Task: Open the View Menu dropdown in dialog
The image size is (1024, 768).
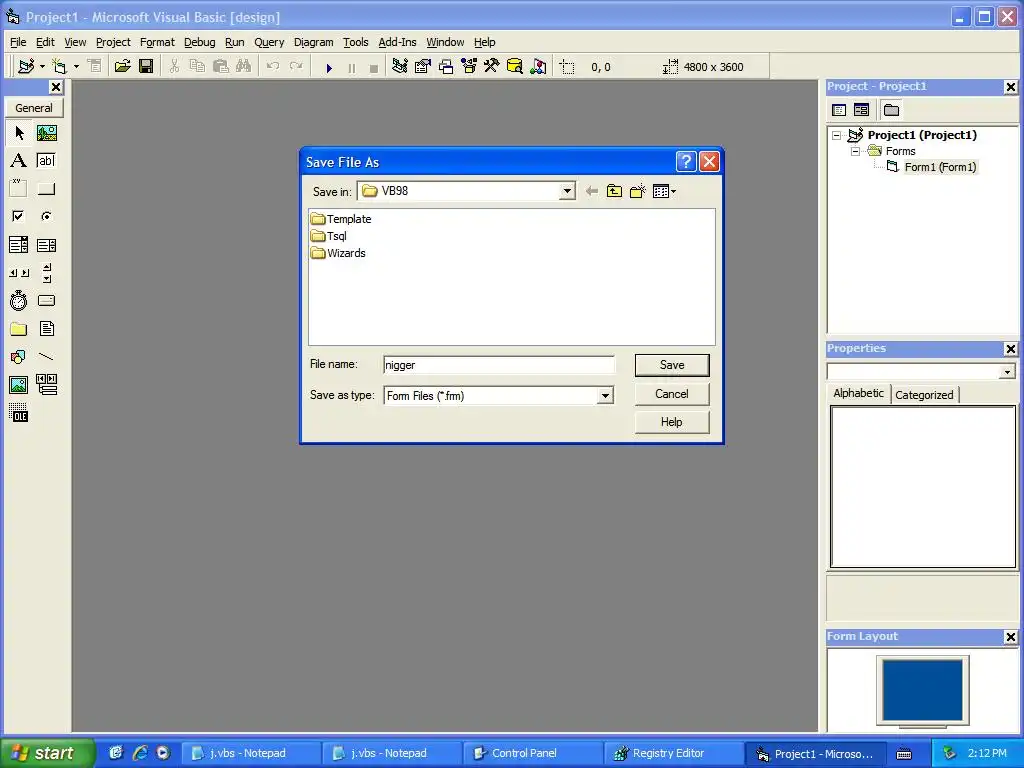Action: click(x=665, y=191)
